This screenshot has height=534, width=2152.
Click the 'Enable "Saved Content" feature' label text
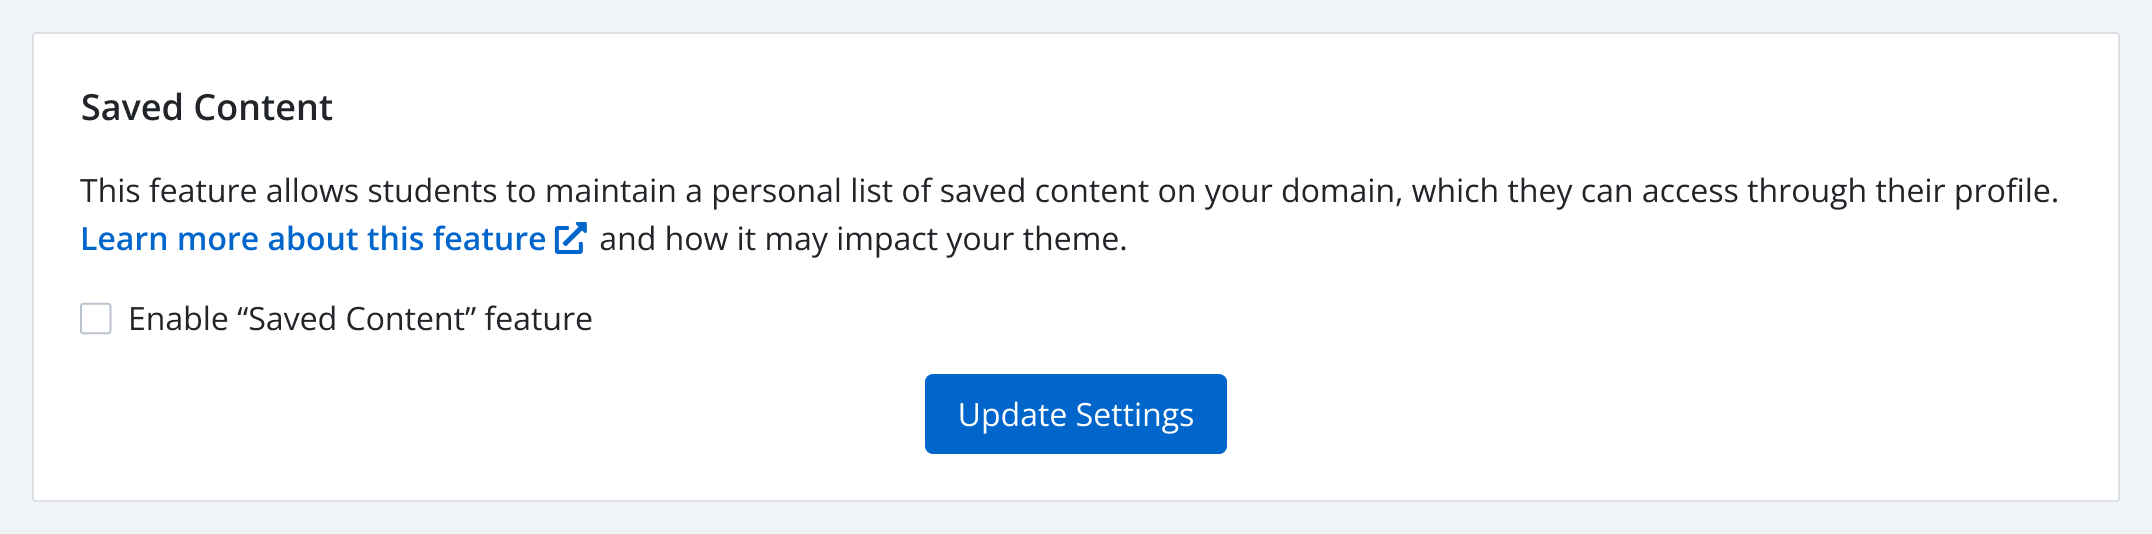coord(360,319)
